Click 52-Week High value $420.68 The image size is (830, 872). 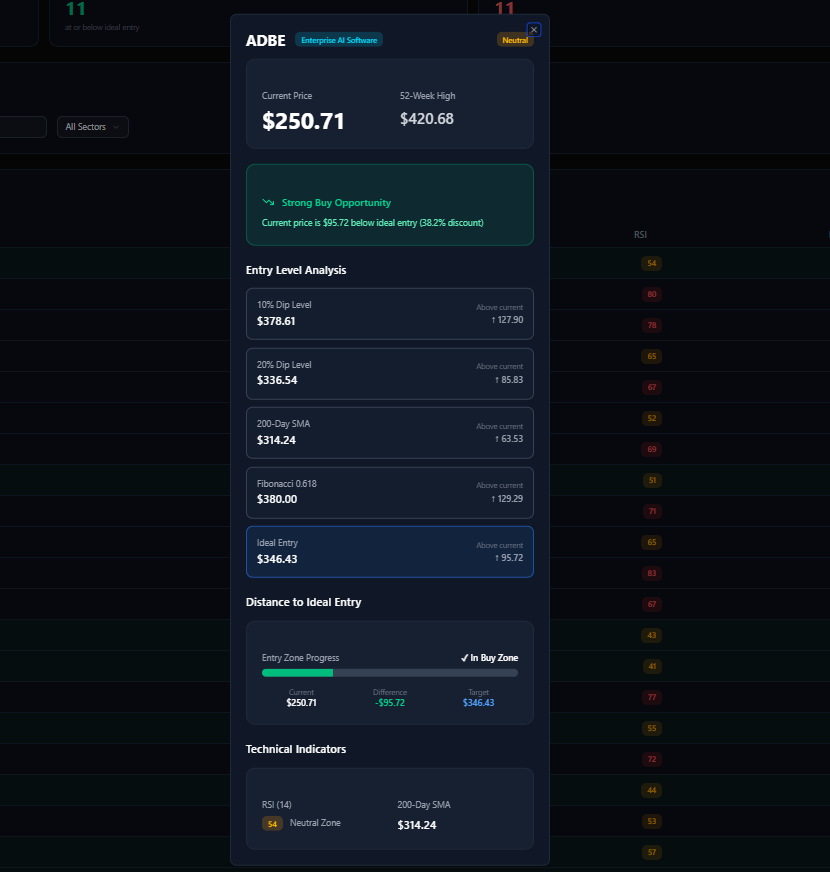coord(427,119)
